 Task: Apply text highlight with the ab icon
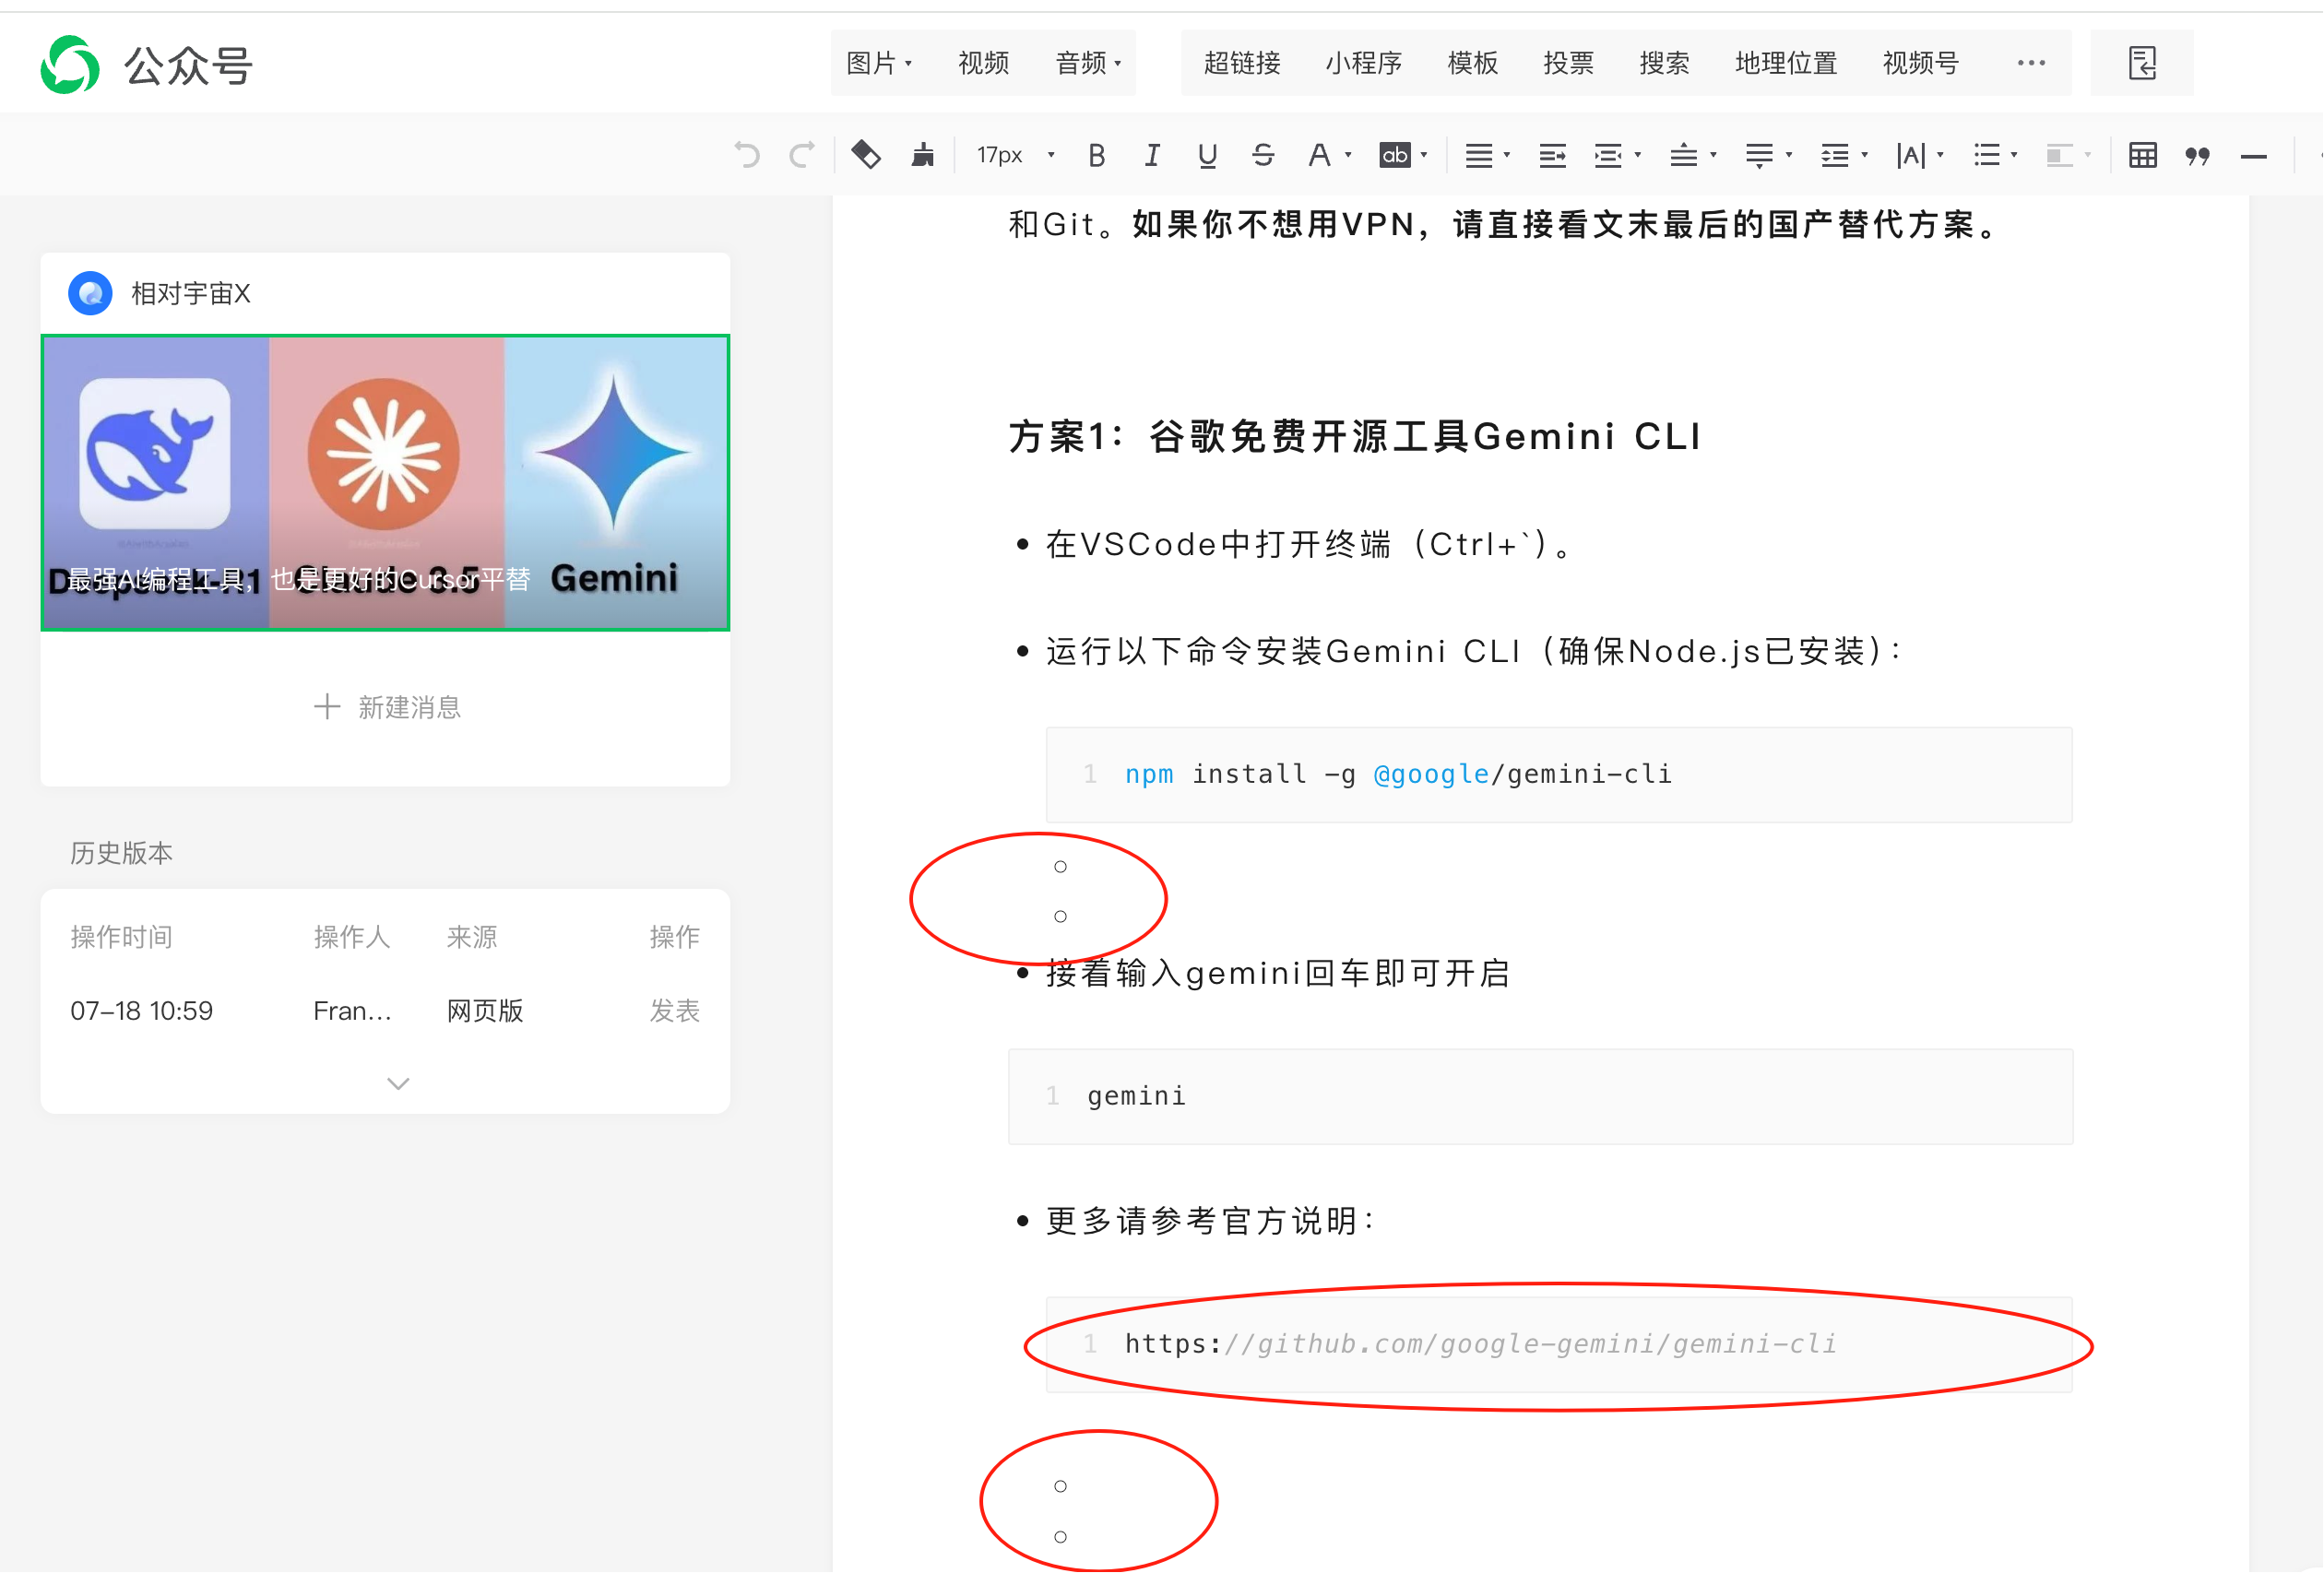coord(1394,155)
